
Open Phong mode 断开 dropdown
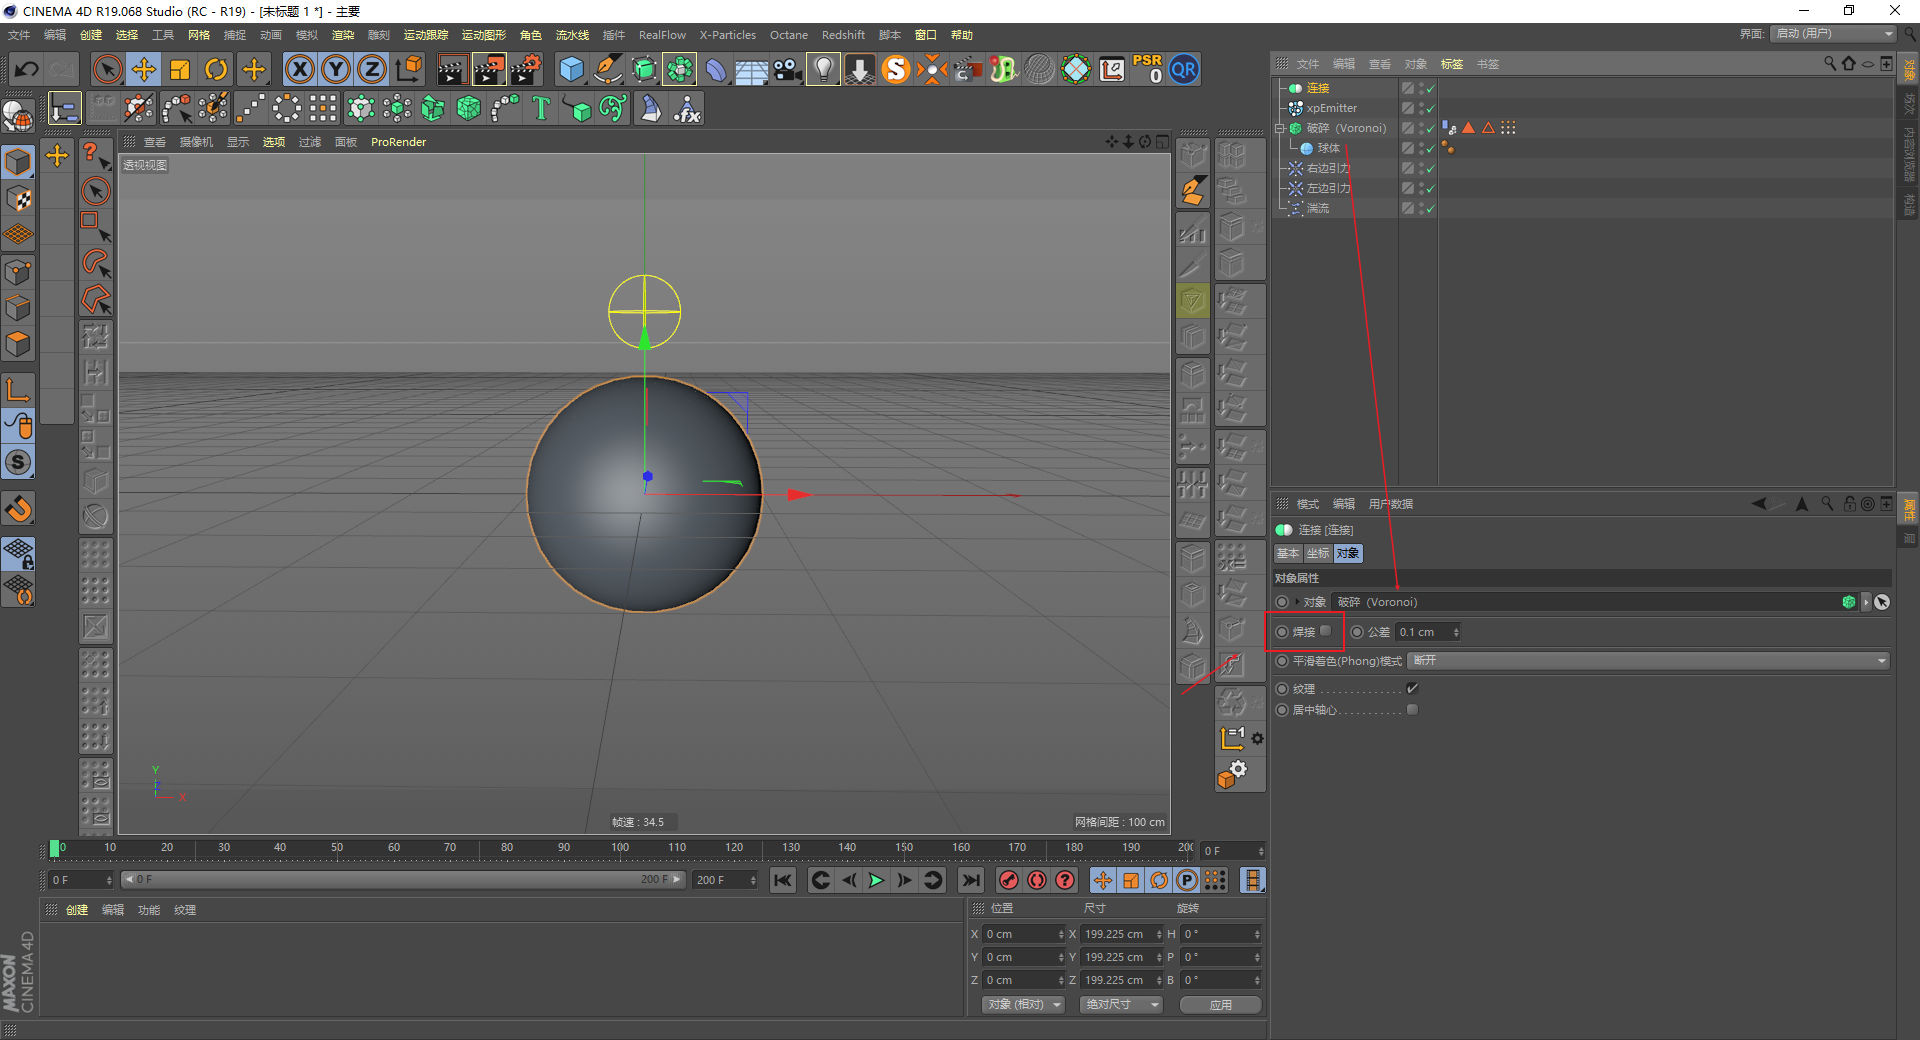pyautogui.click(x=1648, y=661)
